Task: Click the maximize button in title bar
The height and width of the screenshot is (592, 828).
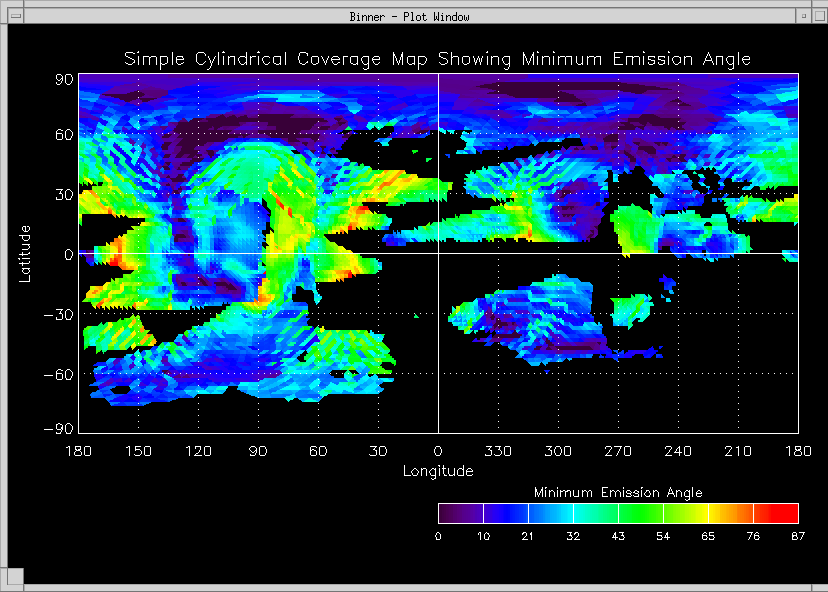Action: point(817,16)
